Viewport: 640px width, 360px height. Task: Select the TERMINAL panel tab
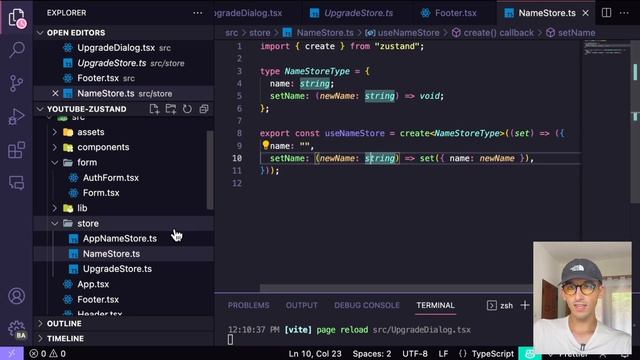point(436,305)
